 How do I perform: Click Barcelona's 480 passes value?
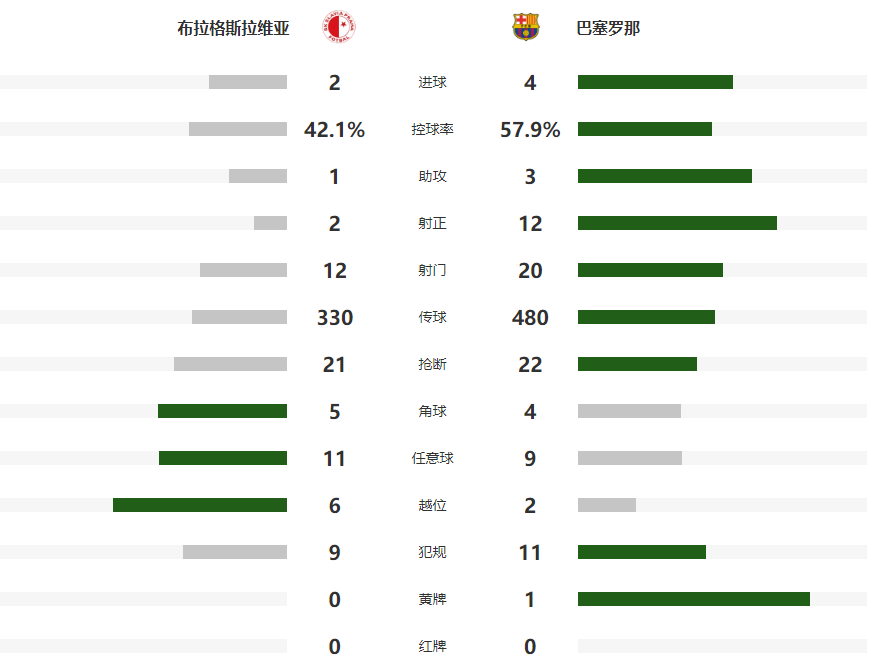tap(530, 318)
